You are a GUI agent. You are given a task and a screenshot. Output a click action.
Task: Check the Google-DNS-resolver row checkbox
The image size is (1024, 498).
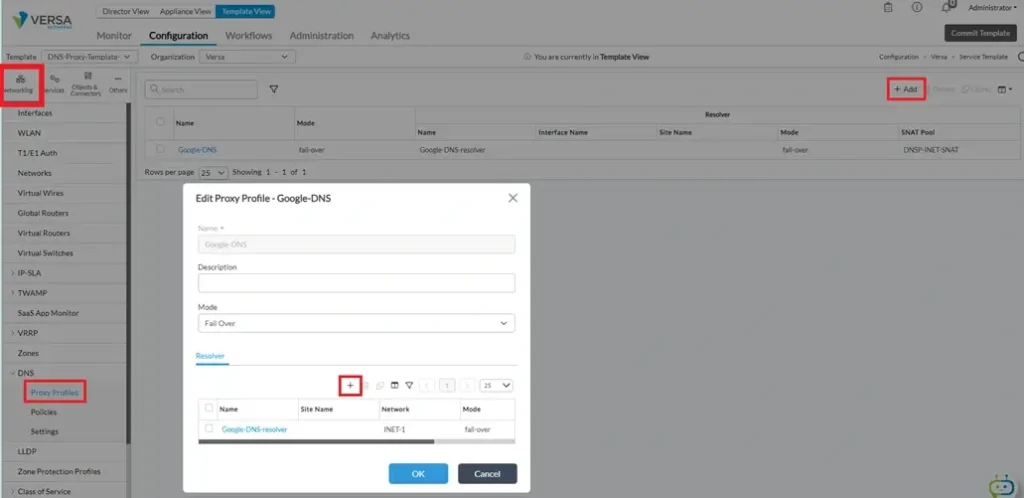click(209, 428)
